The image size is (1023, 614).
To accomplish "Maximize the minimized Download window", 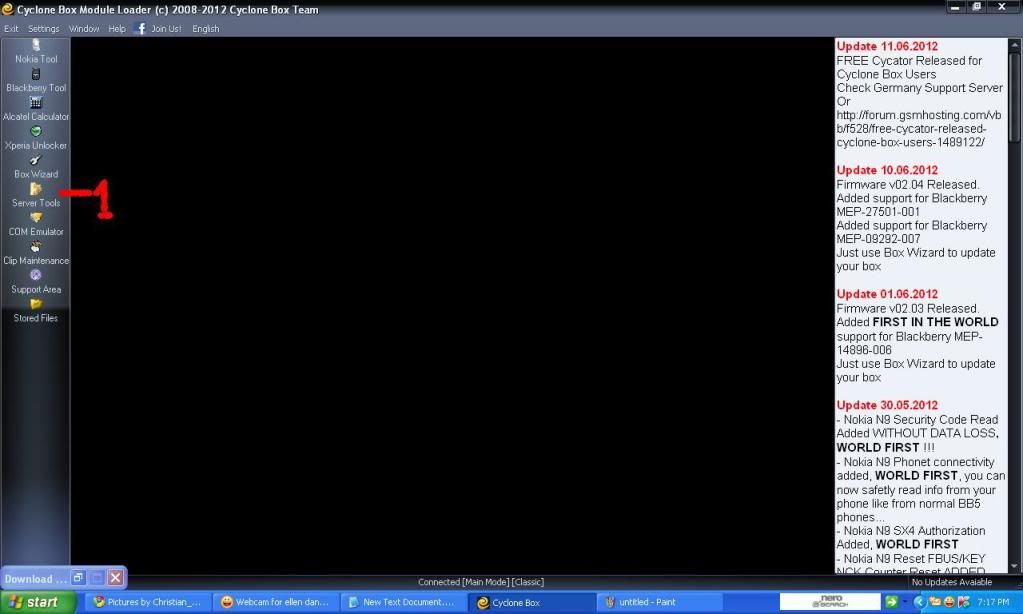I will pos(97,577).
